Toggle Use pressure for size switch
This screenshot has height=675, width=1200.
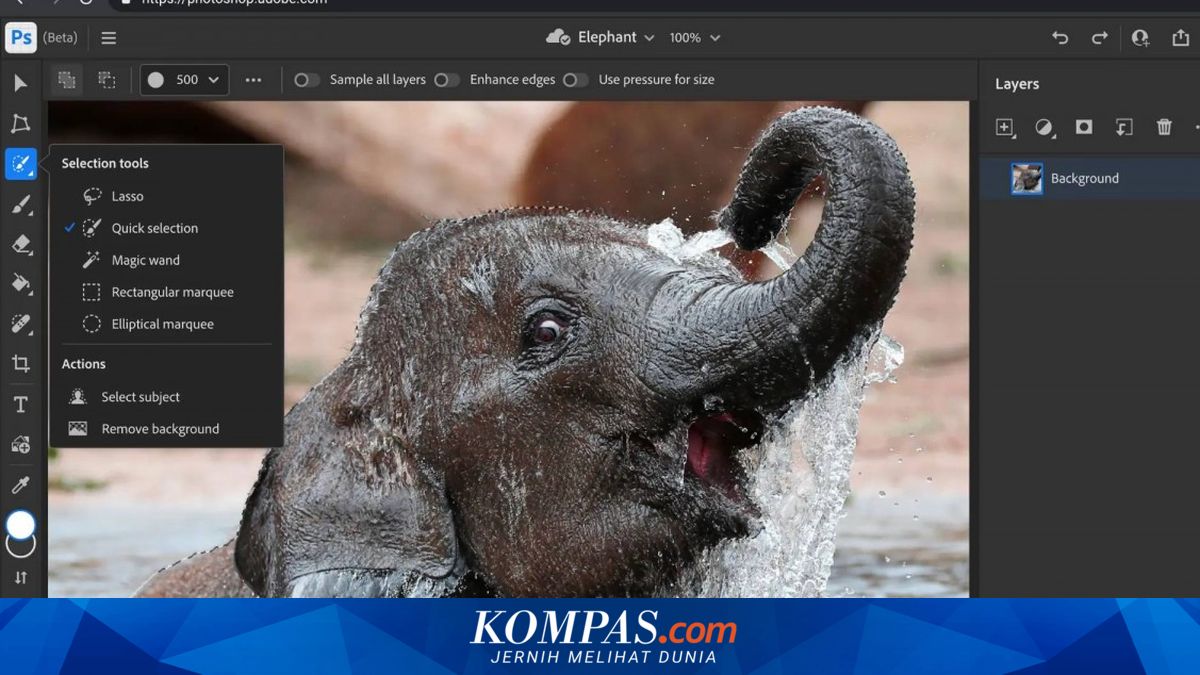(x=575, y=80)
